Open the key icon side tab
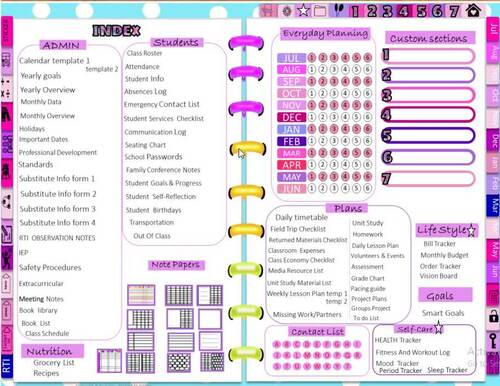This screenshot has width=500, height=386. [493, 341]
